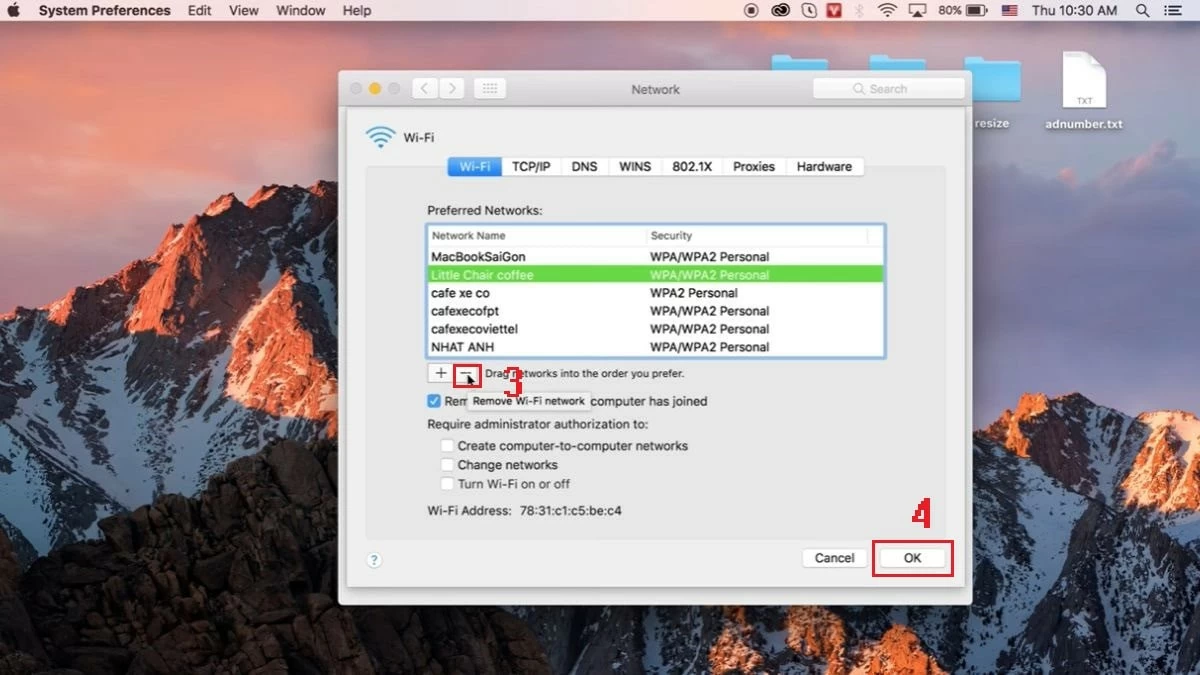The width and height of the screenshot is (1200, 675).
Task: Click the Bluetooth icon in menu bar
Action: pyautogui.click(x=859, y=11)
